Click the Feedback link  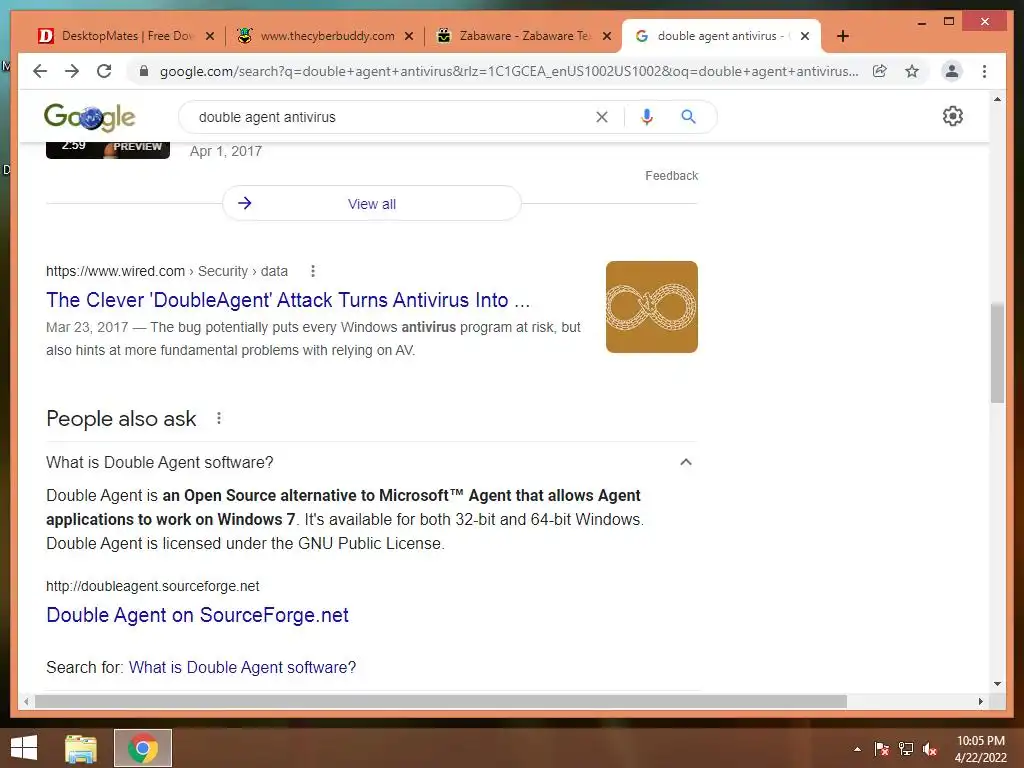(x=671, y=176)
